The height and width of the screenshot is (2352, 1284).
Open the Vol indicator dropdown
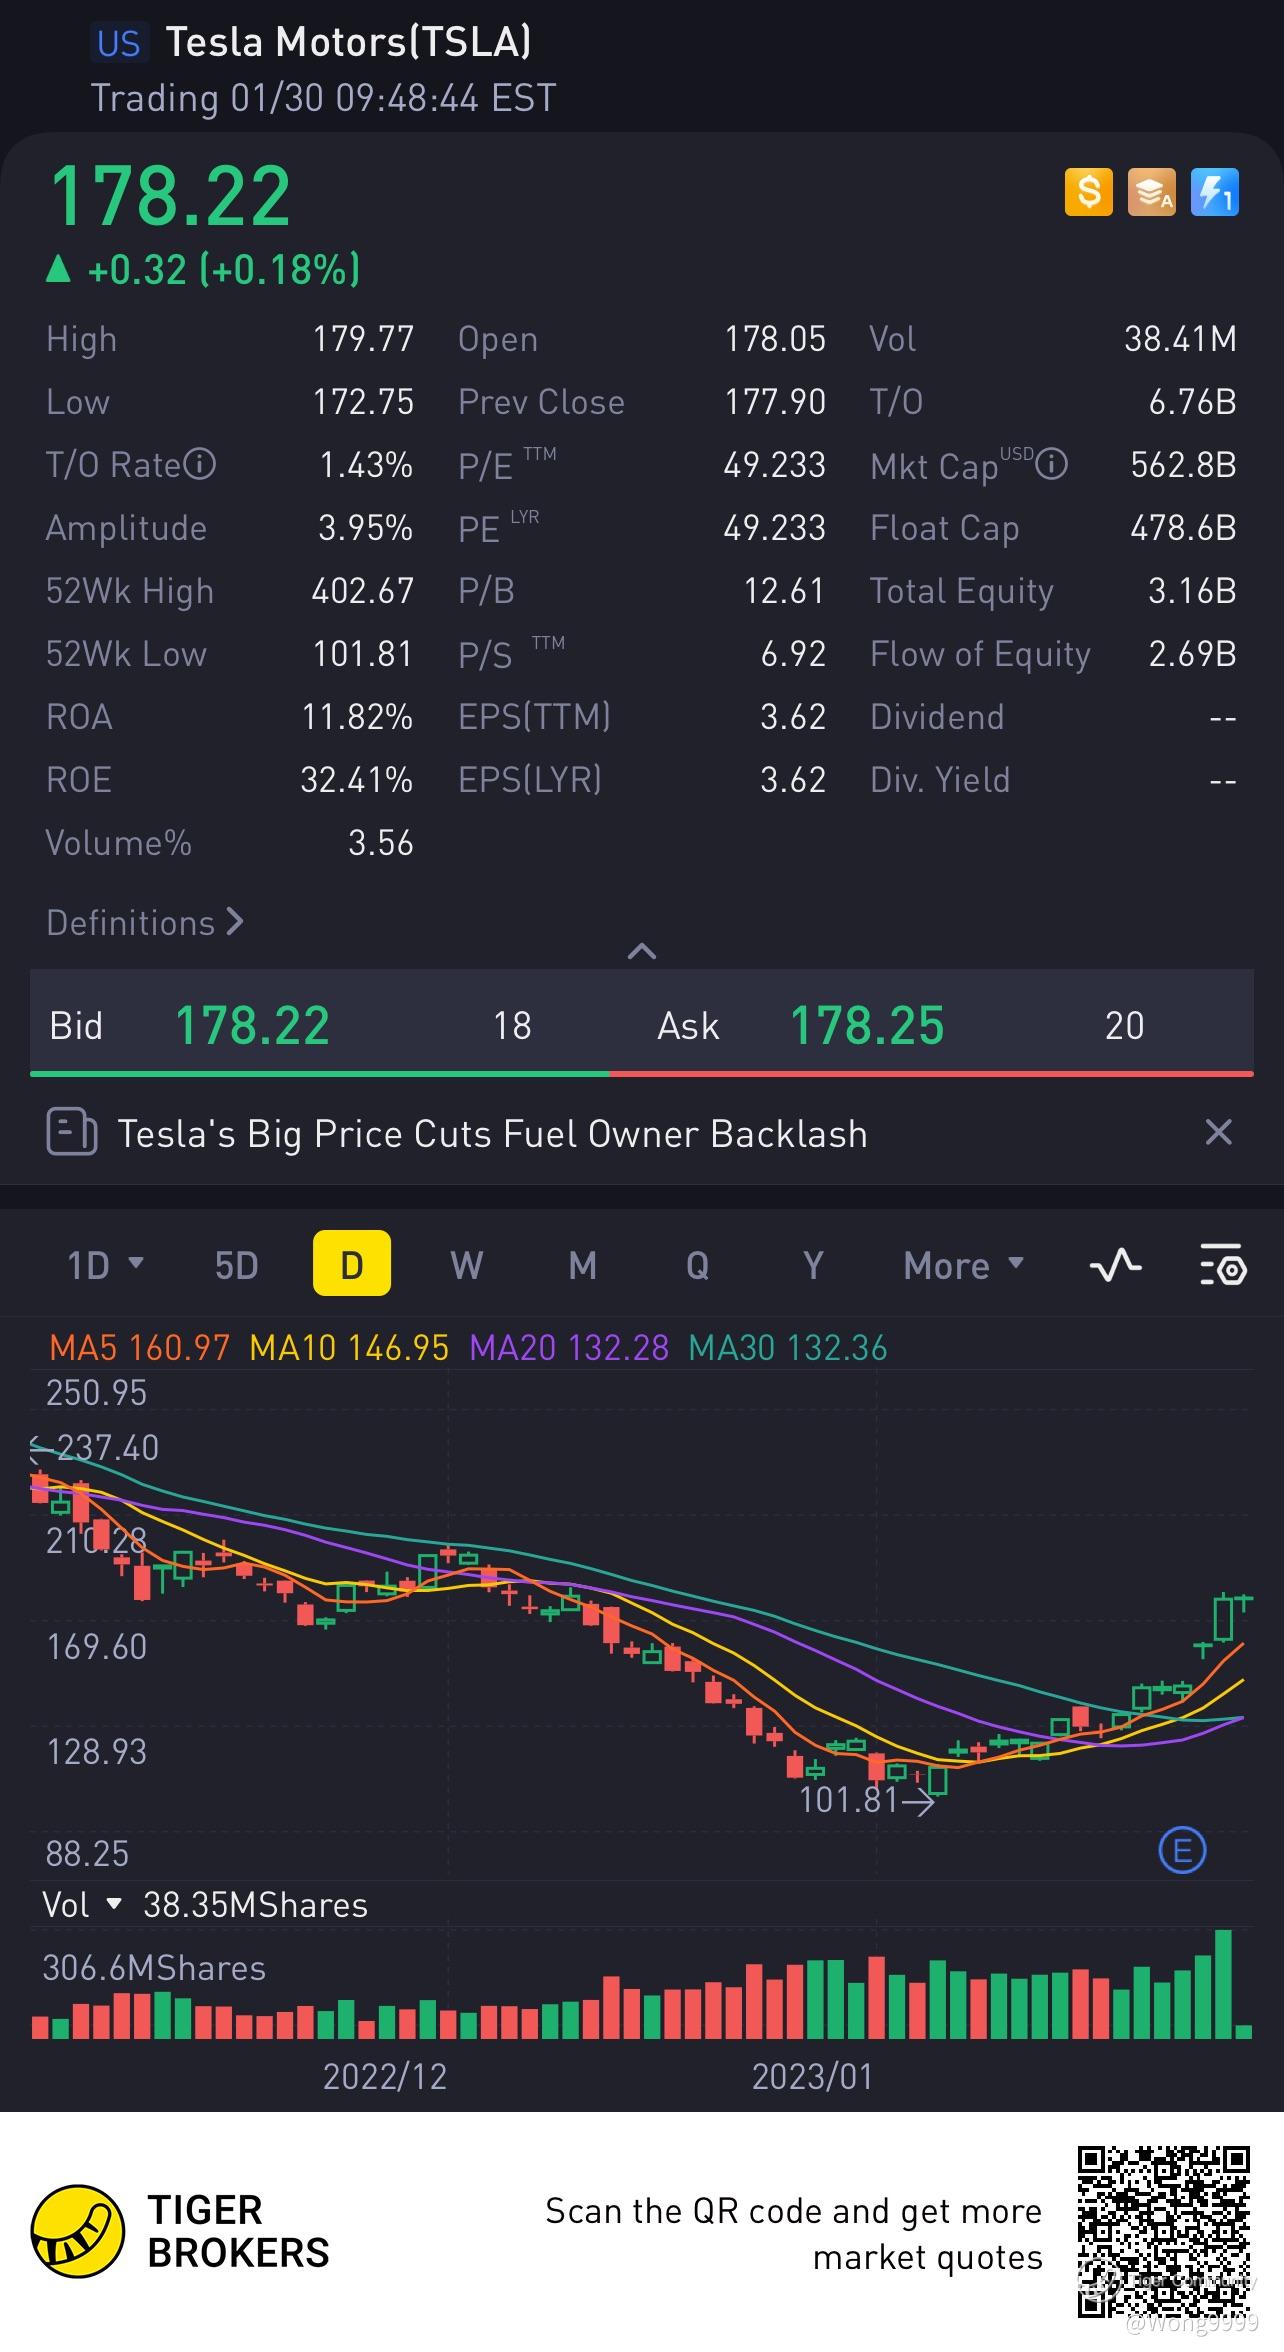click(82, 1904)
